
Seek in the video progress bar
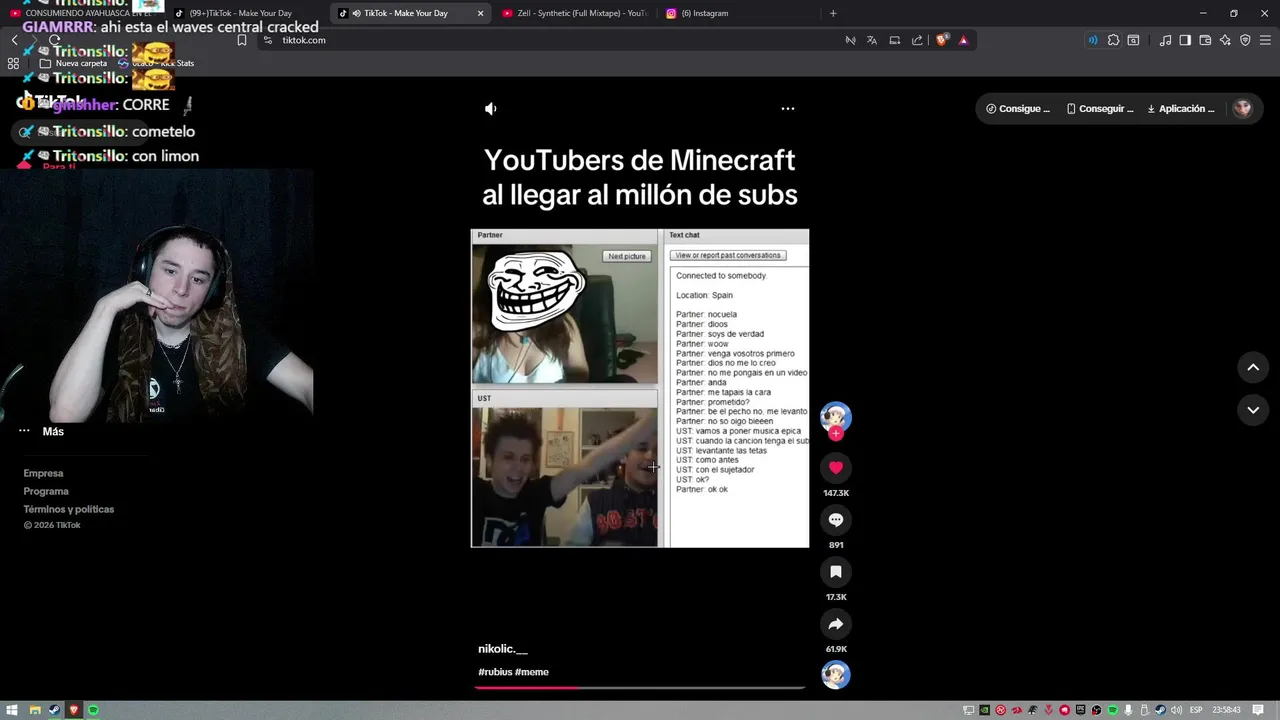[640, 687]
